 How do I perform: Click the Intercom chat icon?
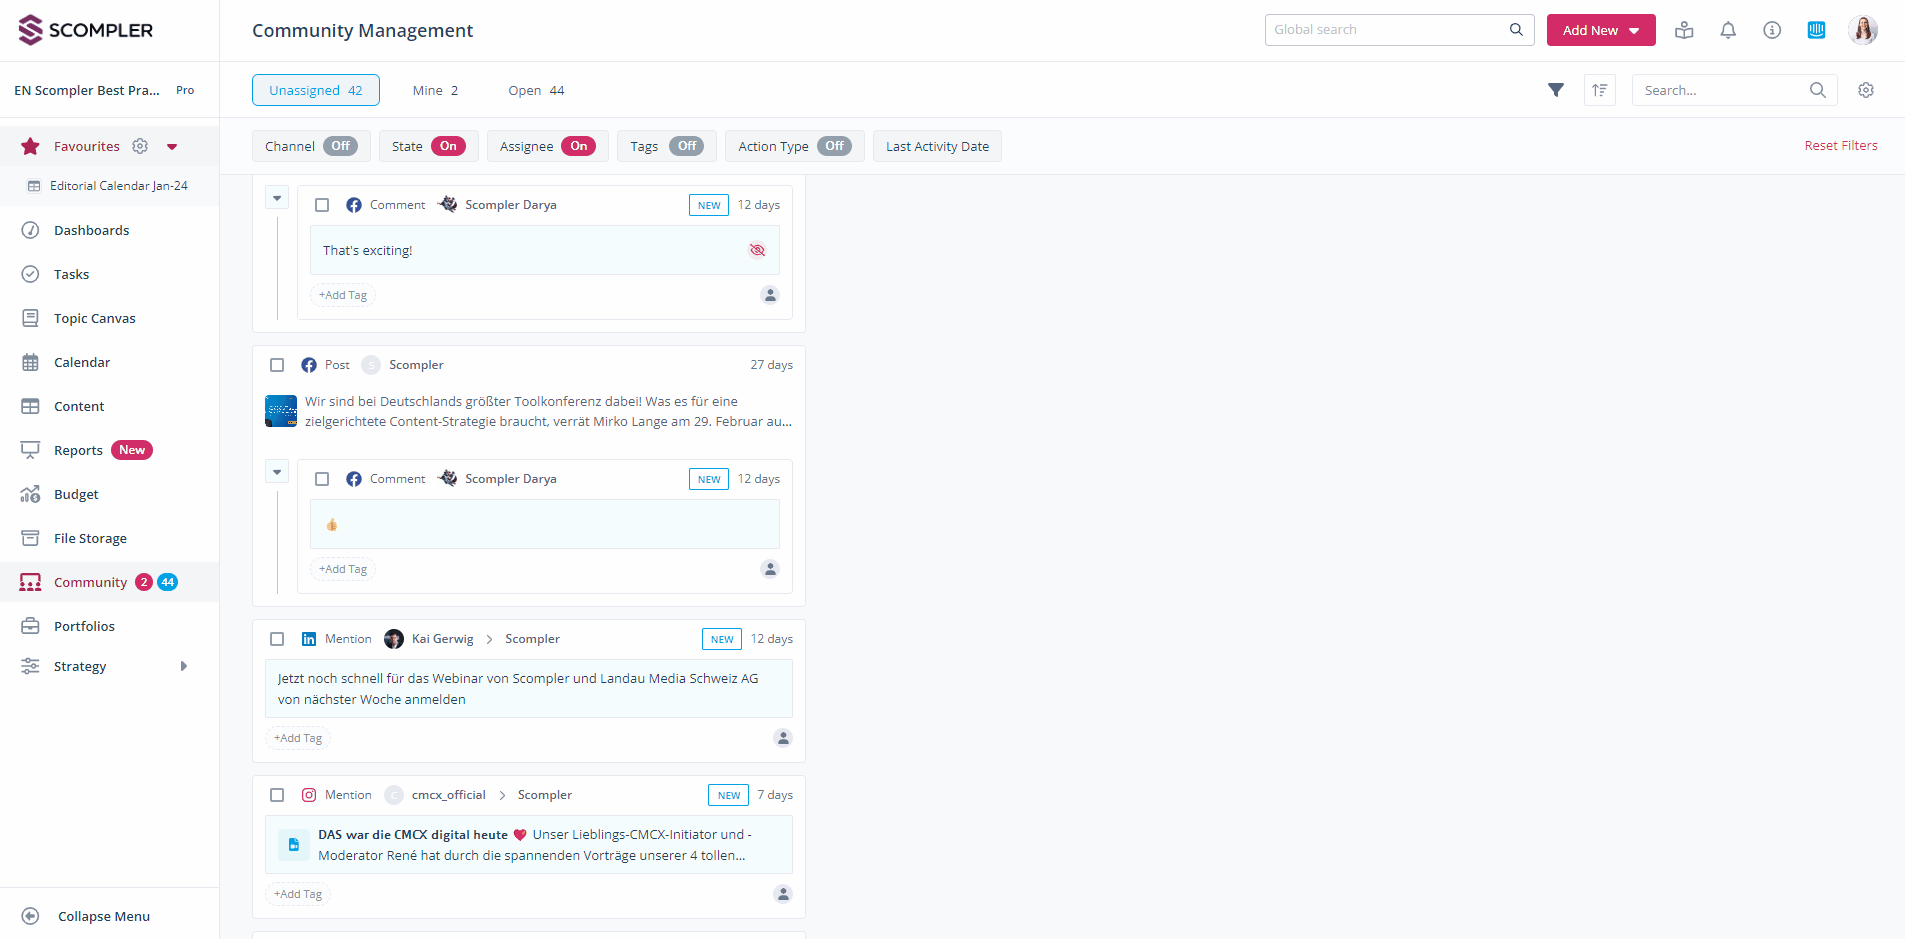pyautogui.click(x=1816, y=30)
